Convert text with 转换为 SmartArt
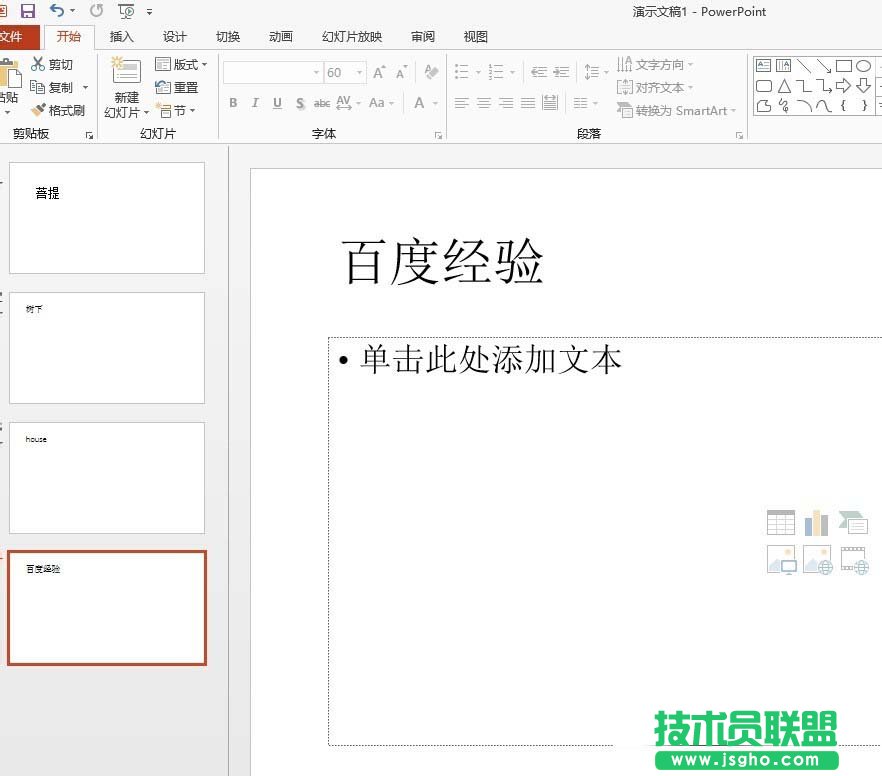Viewport: 882px width, 776px height. [676, 110]
